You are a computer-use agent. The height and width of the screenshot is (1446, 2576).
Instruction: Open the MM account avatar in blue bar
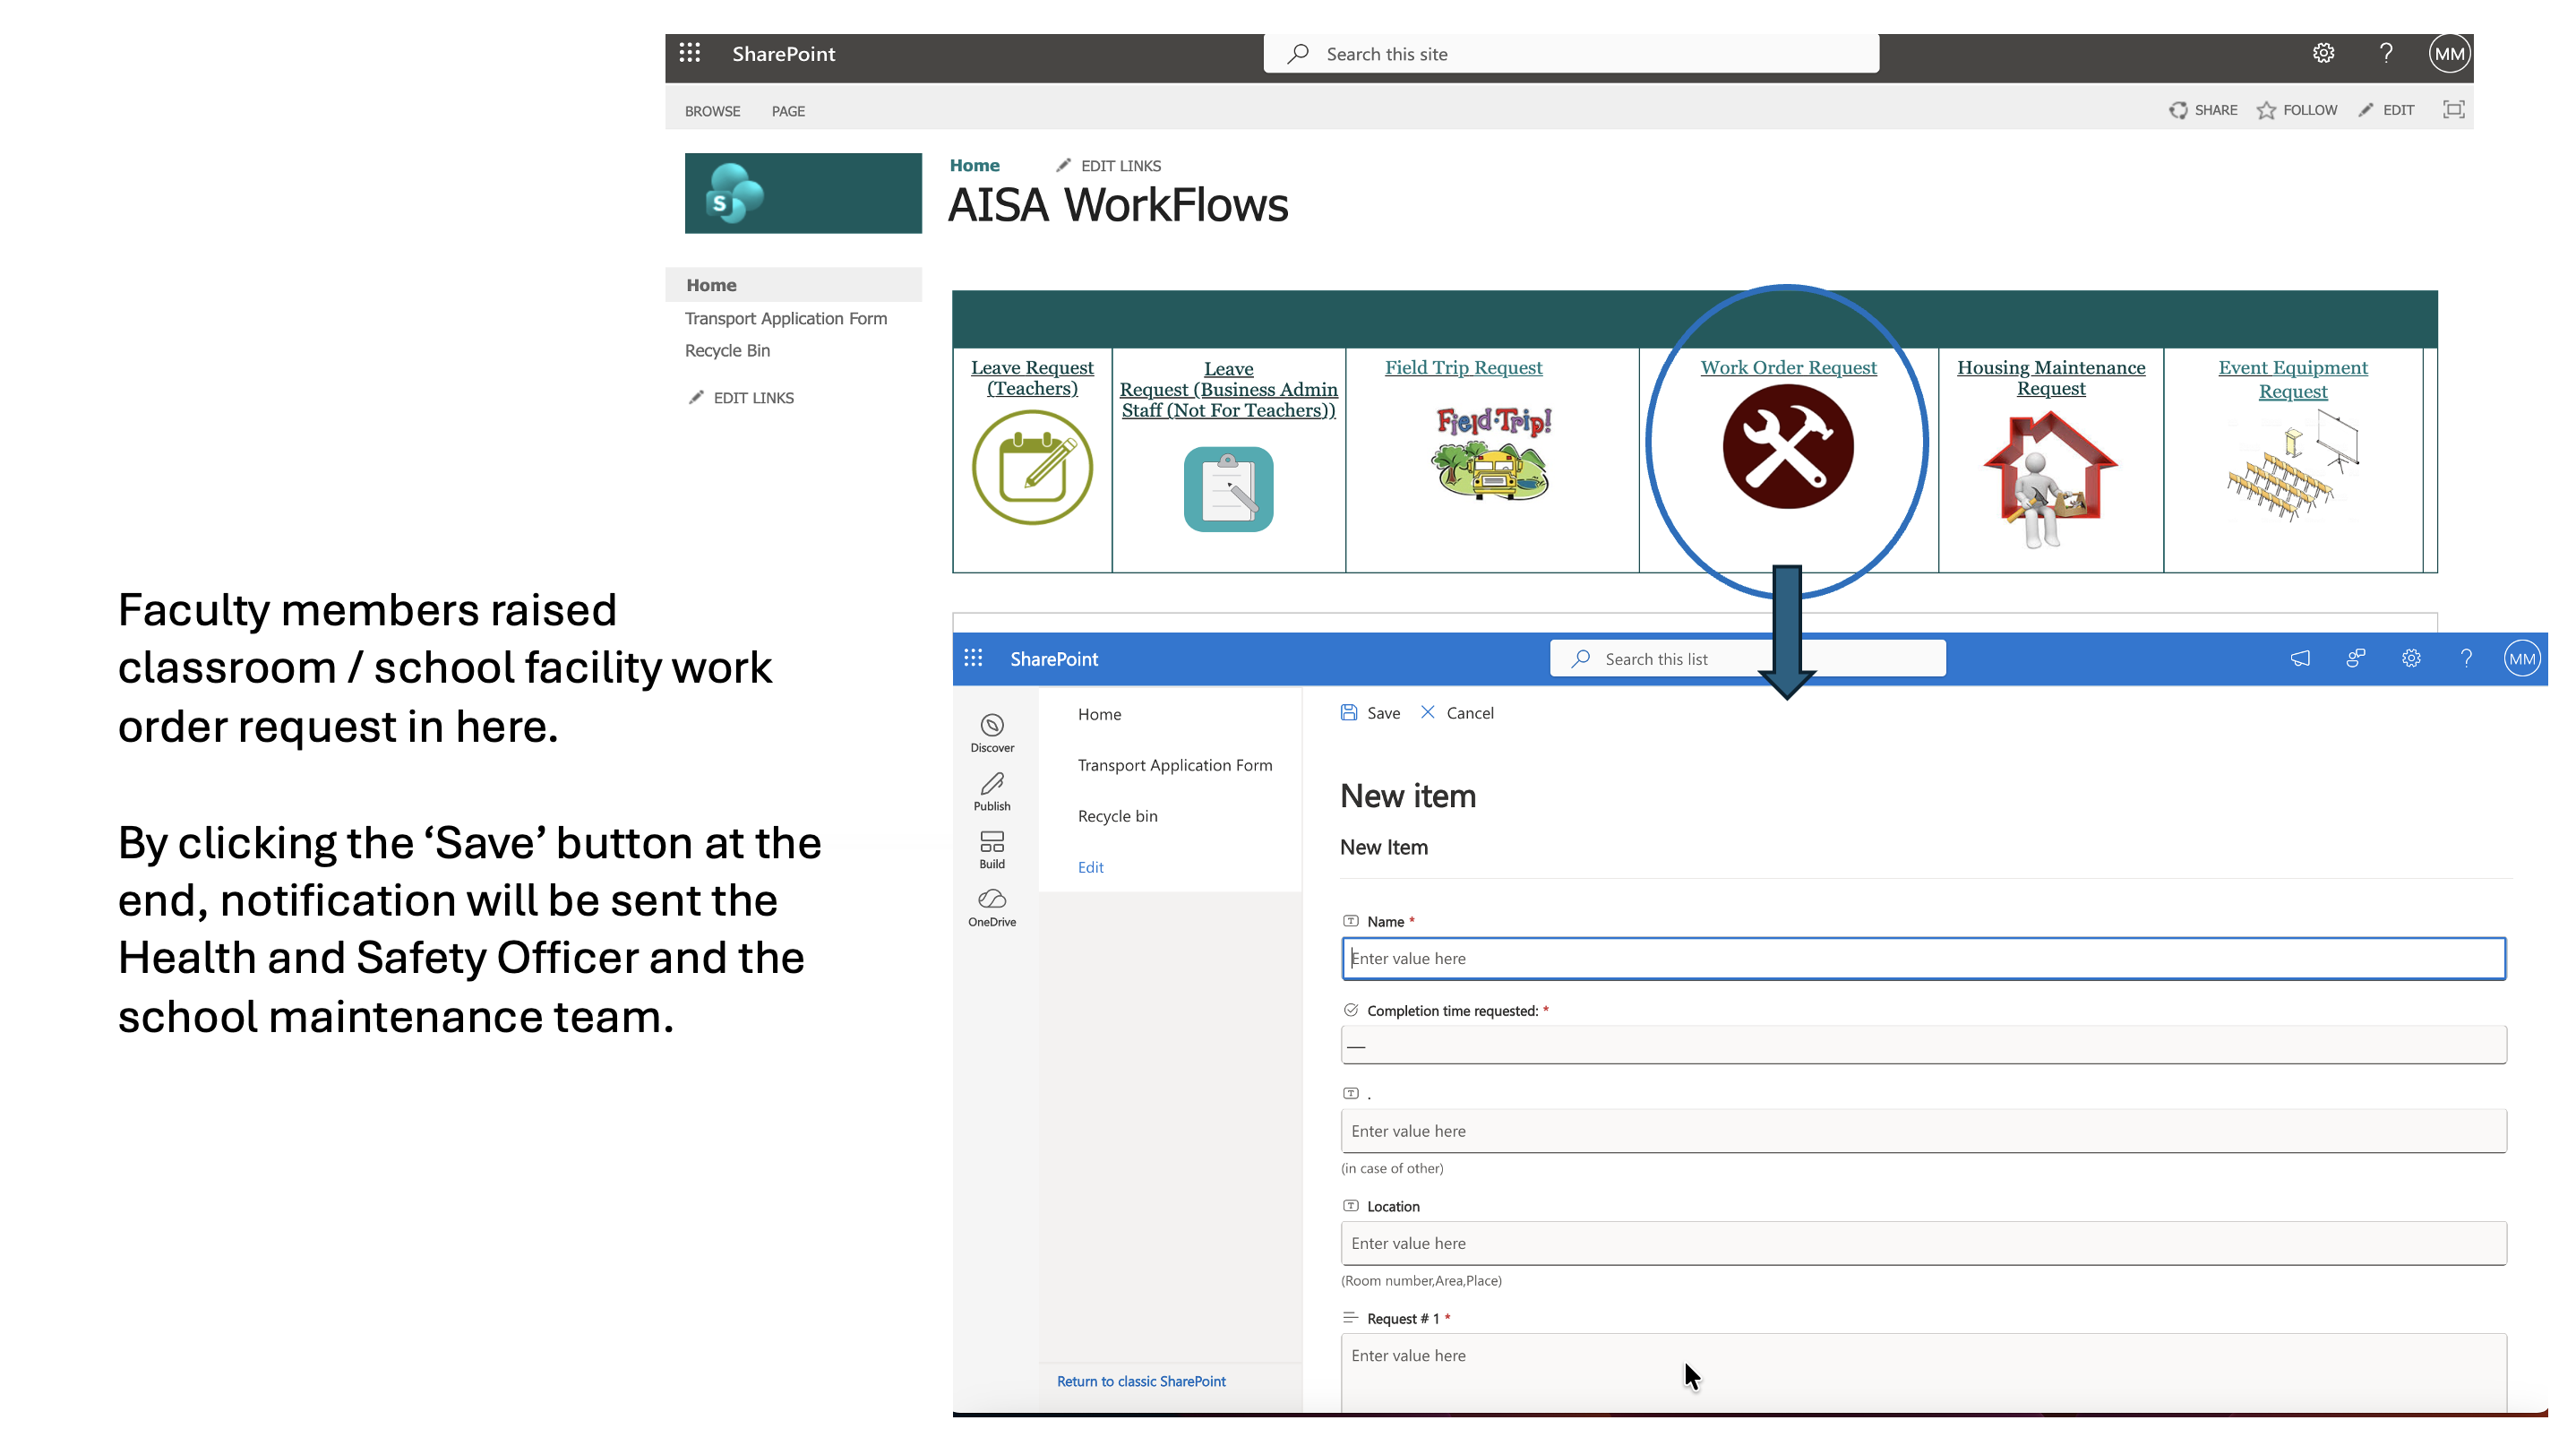pyautogui.click(x=2522, y=658)
